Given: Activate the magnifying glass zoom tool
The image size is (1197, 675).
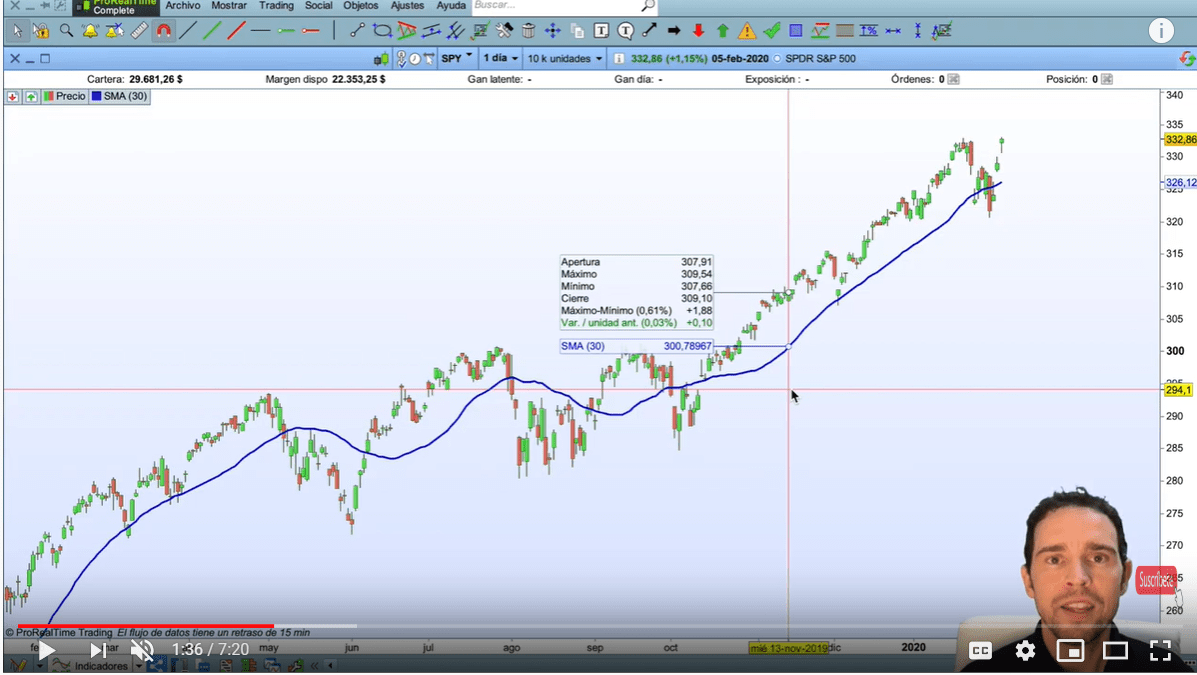Looking at the screenshot, I should [x=66, y=31].
